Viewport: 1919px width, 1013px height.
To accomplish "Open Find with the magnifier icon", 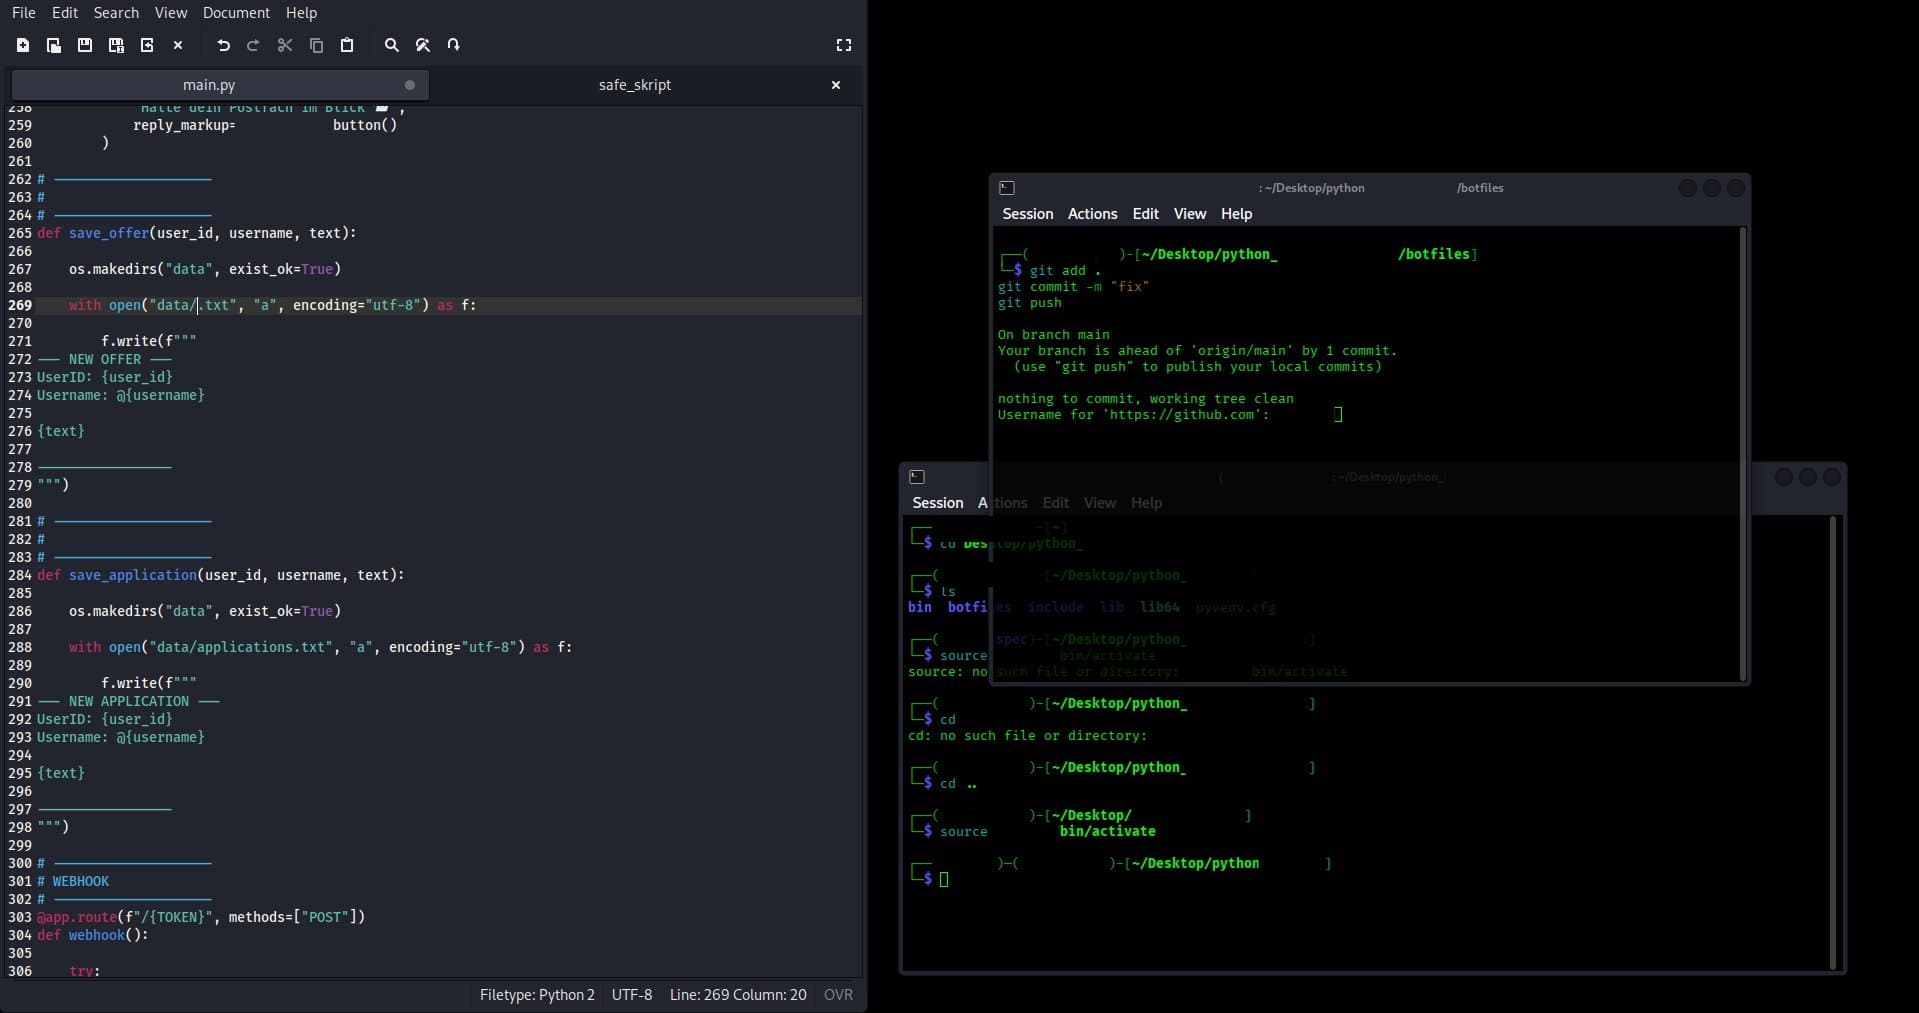I will point(392,45).
